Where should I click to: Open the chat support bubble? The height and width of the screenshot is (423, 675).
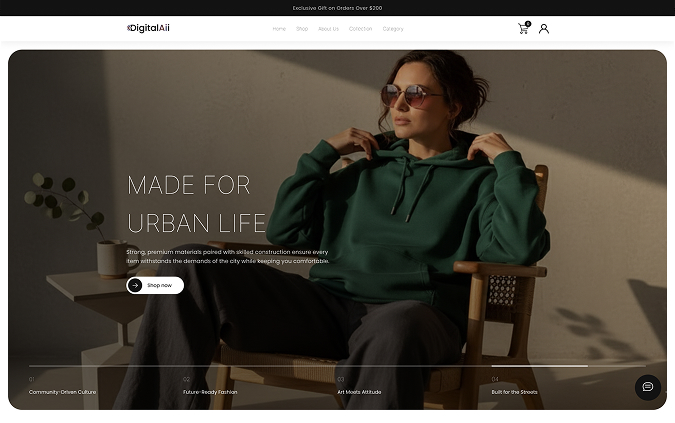coord(648,387)
